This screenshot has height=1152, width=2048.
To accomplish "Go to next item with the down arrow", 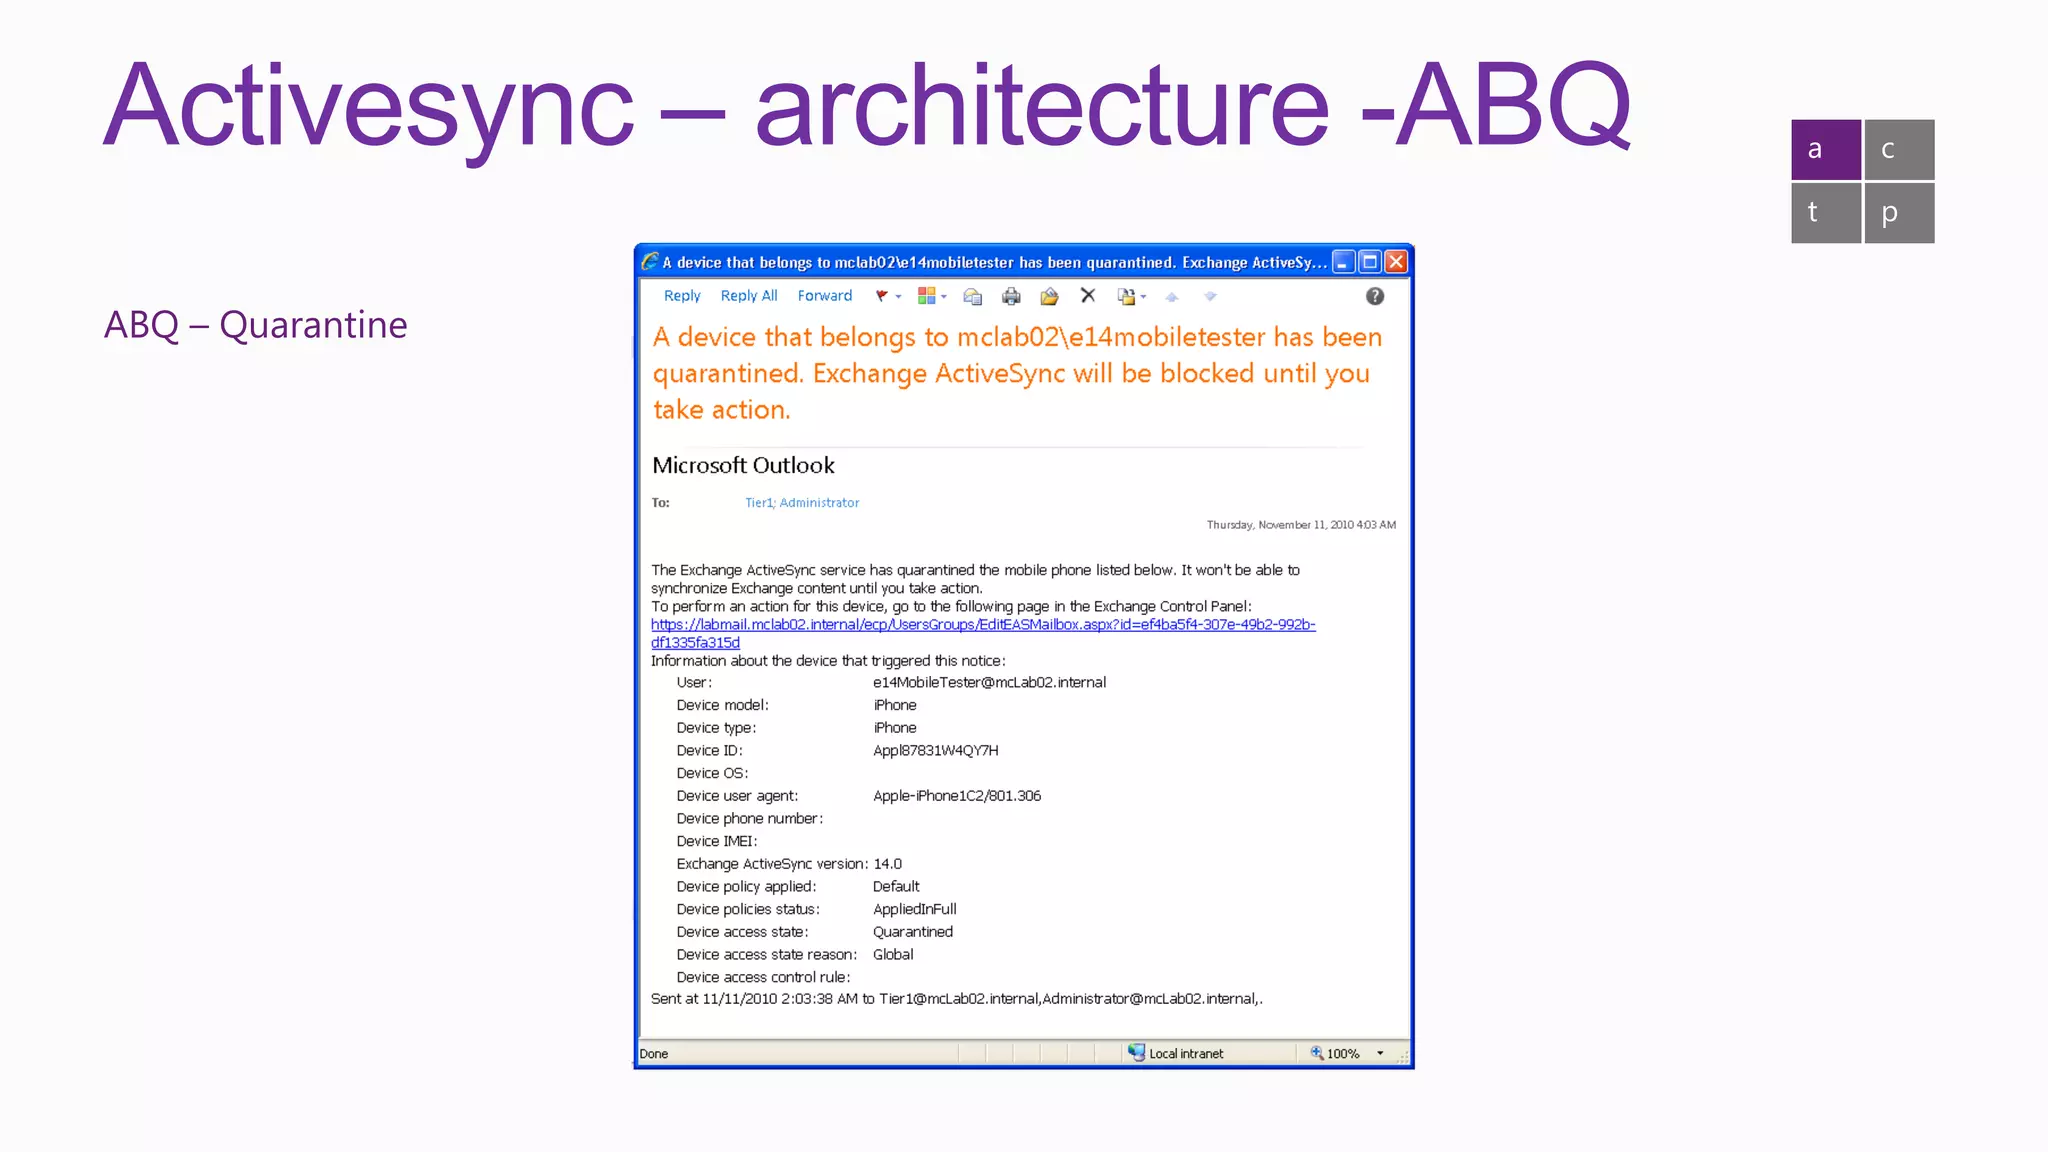I will click(x=1210, y=296).
